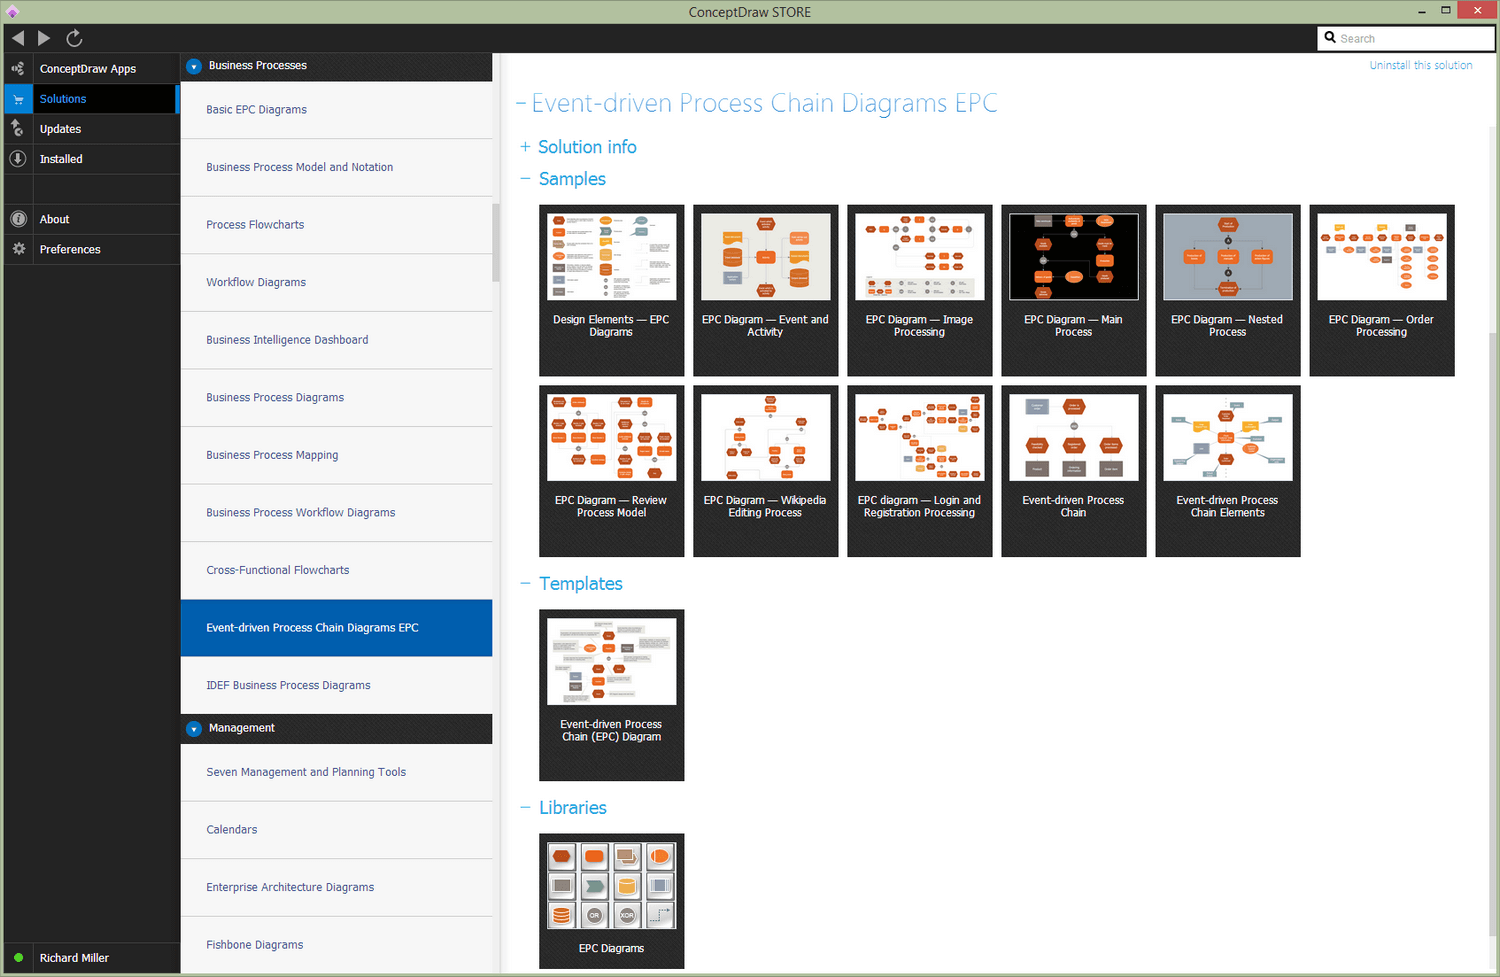The height and width of the screenshot is (977, 1500).
Task: Open EPC Diagram — Wikipedia Editing Process sample
Action: (x=765, y=471)
